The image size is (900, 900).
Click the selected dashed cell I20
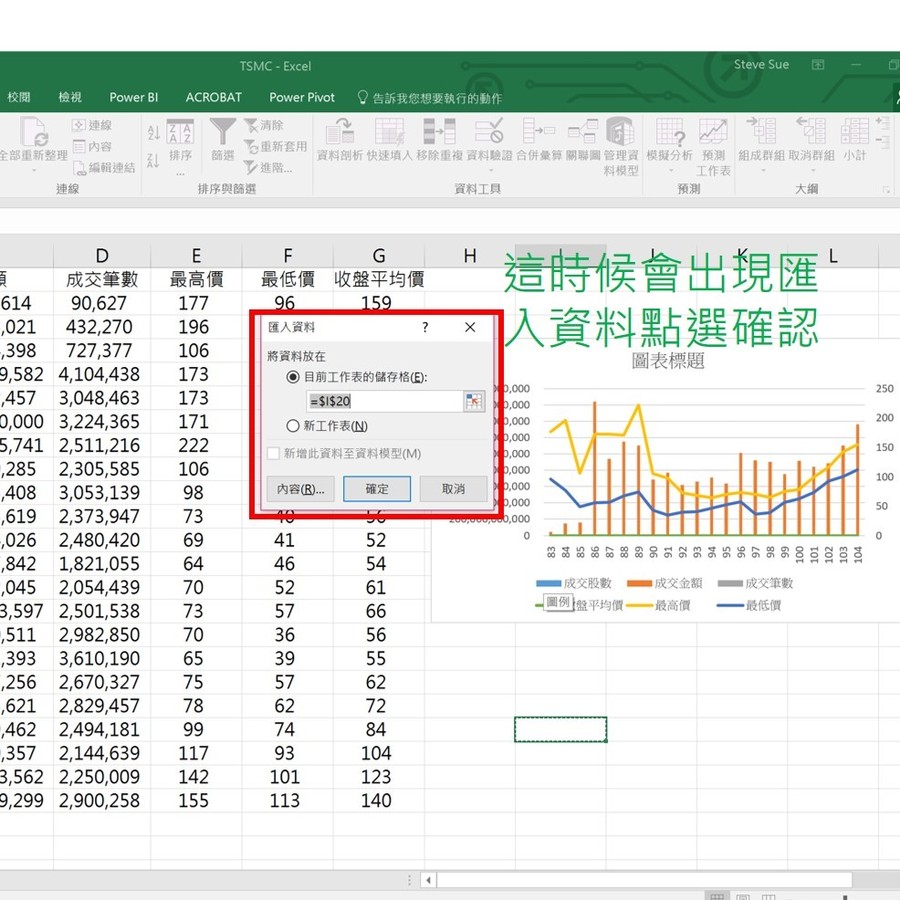click(560, 730)
